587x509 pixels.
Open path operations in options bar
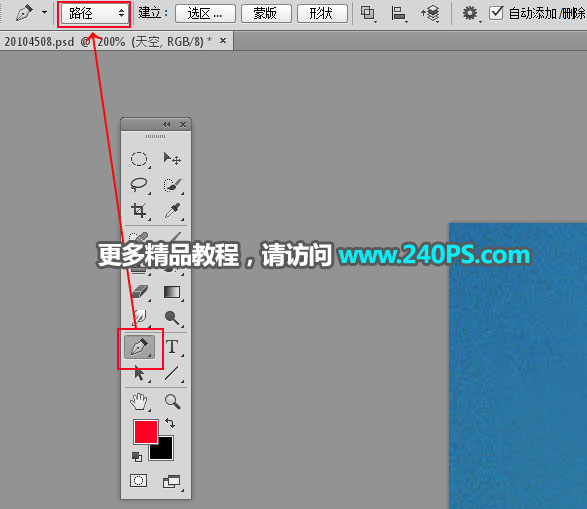[368, 13]
